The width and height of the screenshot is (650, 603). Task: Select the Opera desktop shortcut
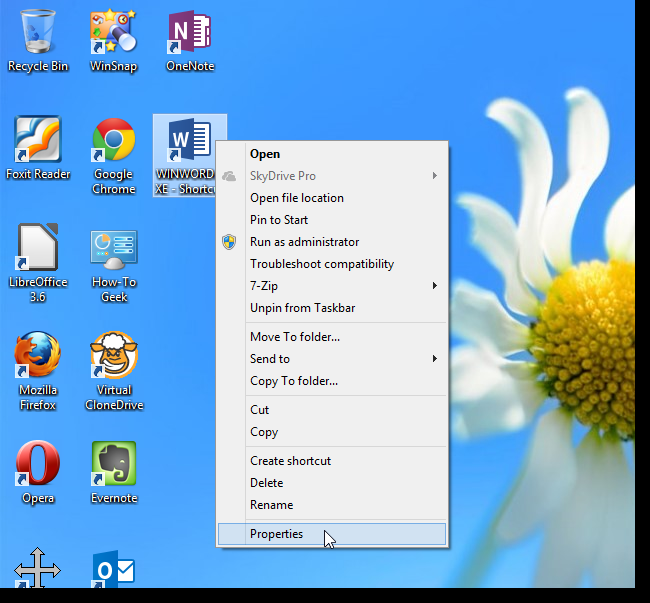pyautogui.click(x=39, y=465)
